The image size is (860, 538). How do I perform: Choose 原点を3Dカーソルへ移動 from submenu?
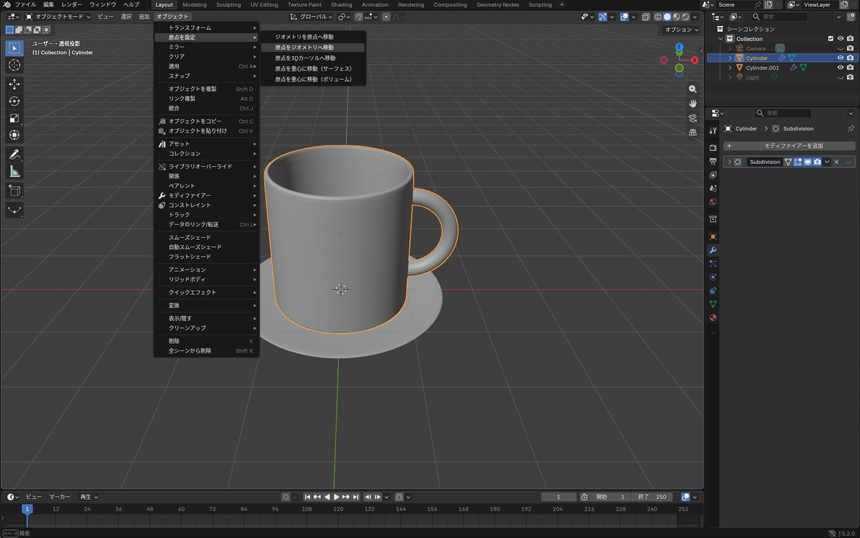[305, 58]
